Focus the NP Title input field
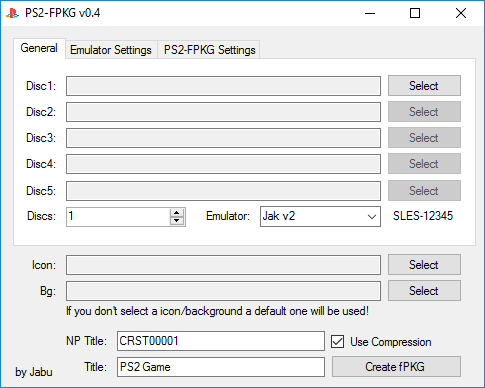This screenshot has width=485, height=388. point(221,341)
